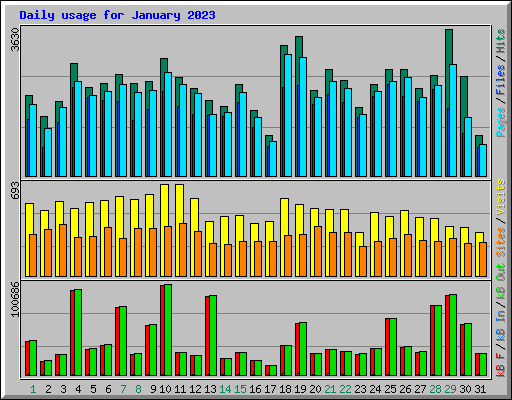Viewport: 512px width, 400px height.
Task: Click the orange Sites bar for day 20
Action: (x=318, y=251)
